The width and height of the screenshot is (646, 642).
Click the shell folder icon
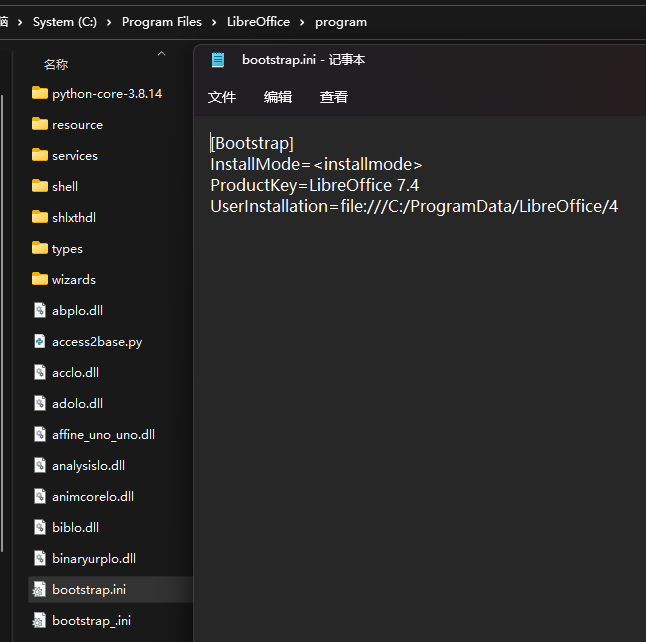point(40,186)
